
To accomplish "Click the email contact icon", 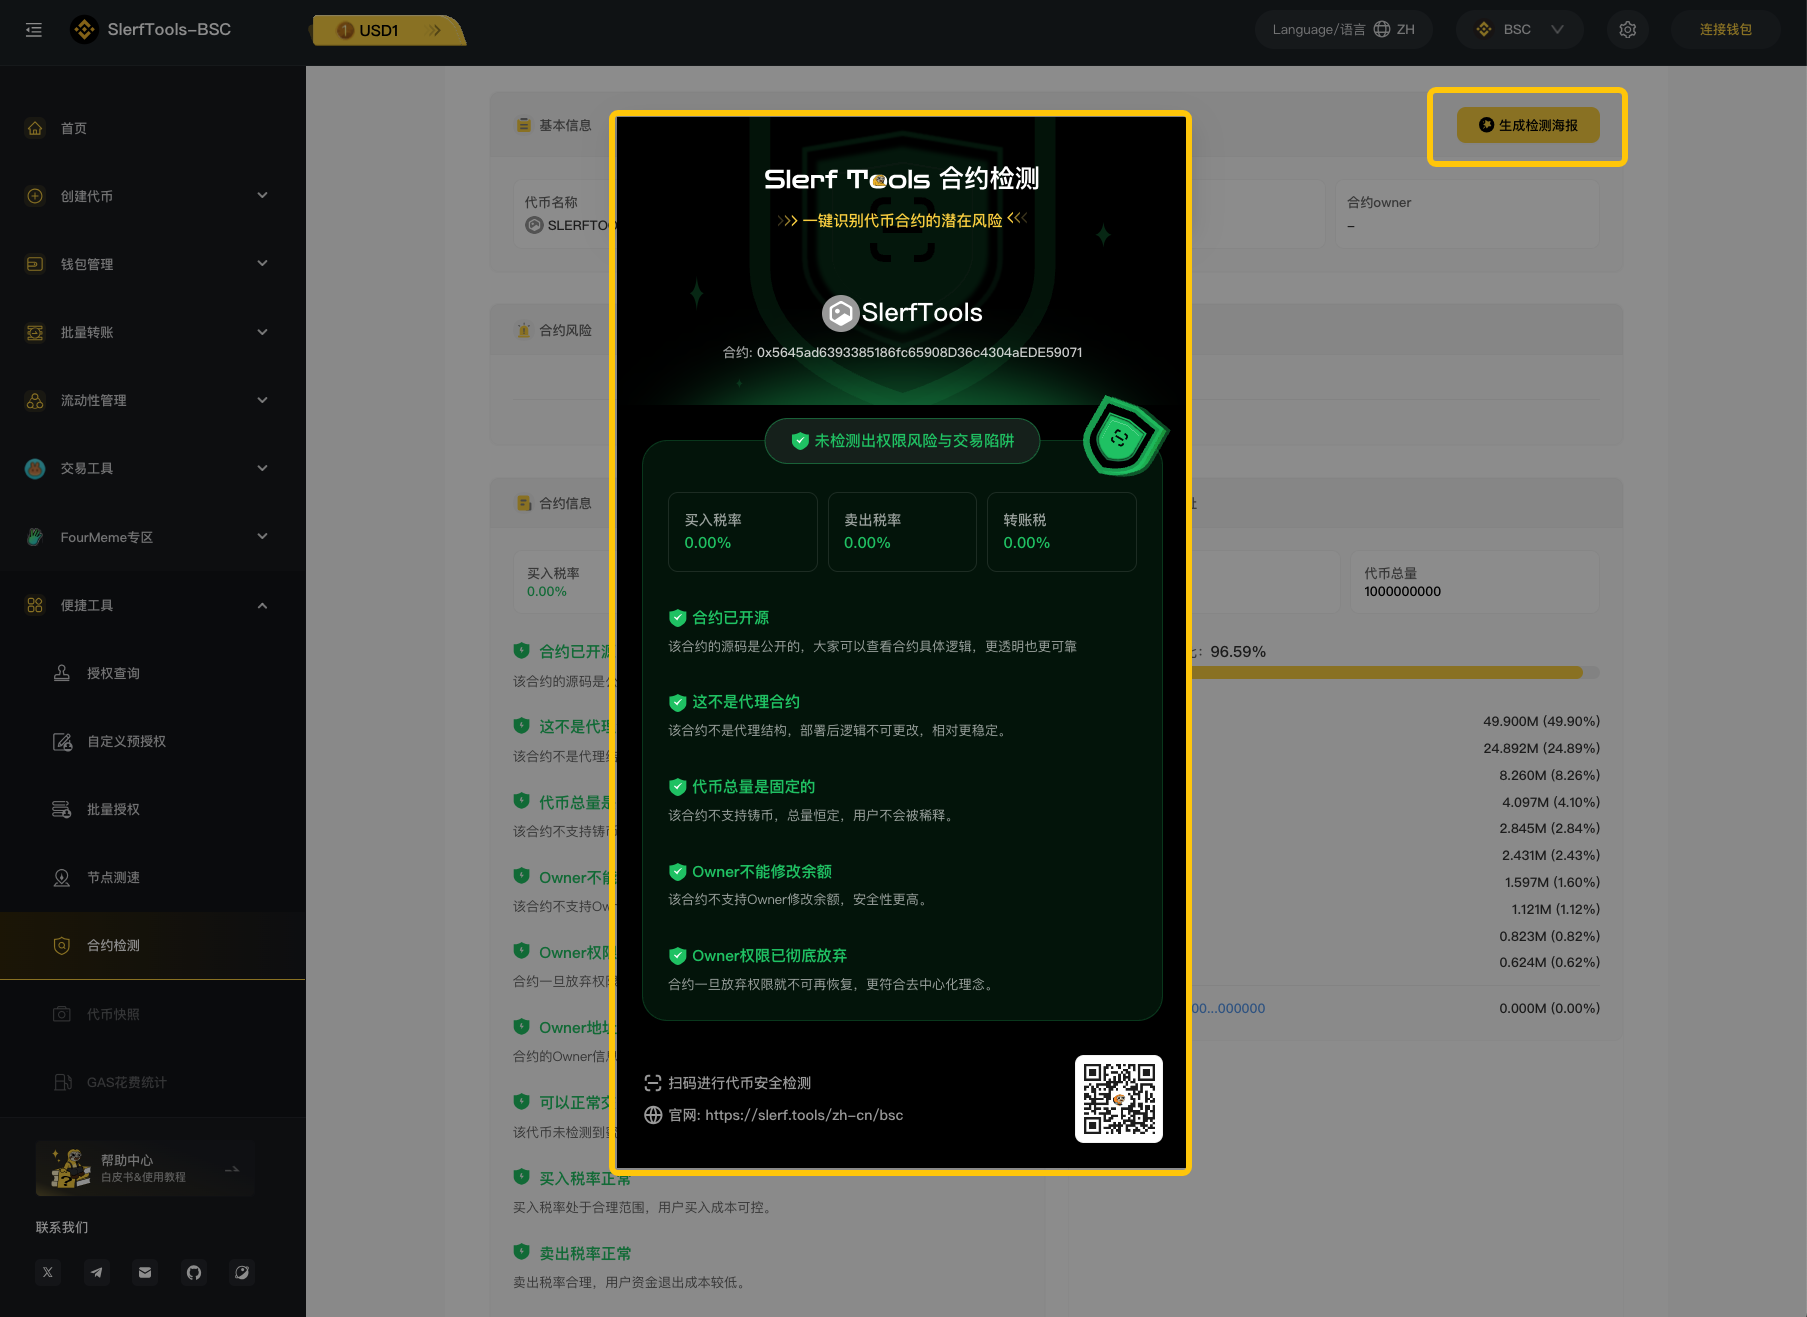I will pos(145,1272).
